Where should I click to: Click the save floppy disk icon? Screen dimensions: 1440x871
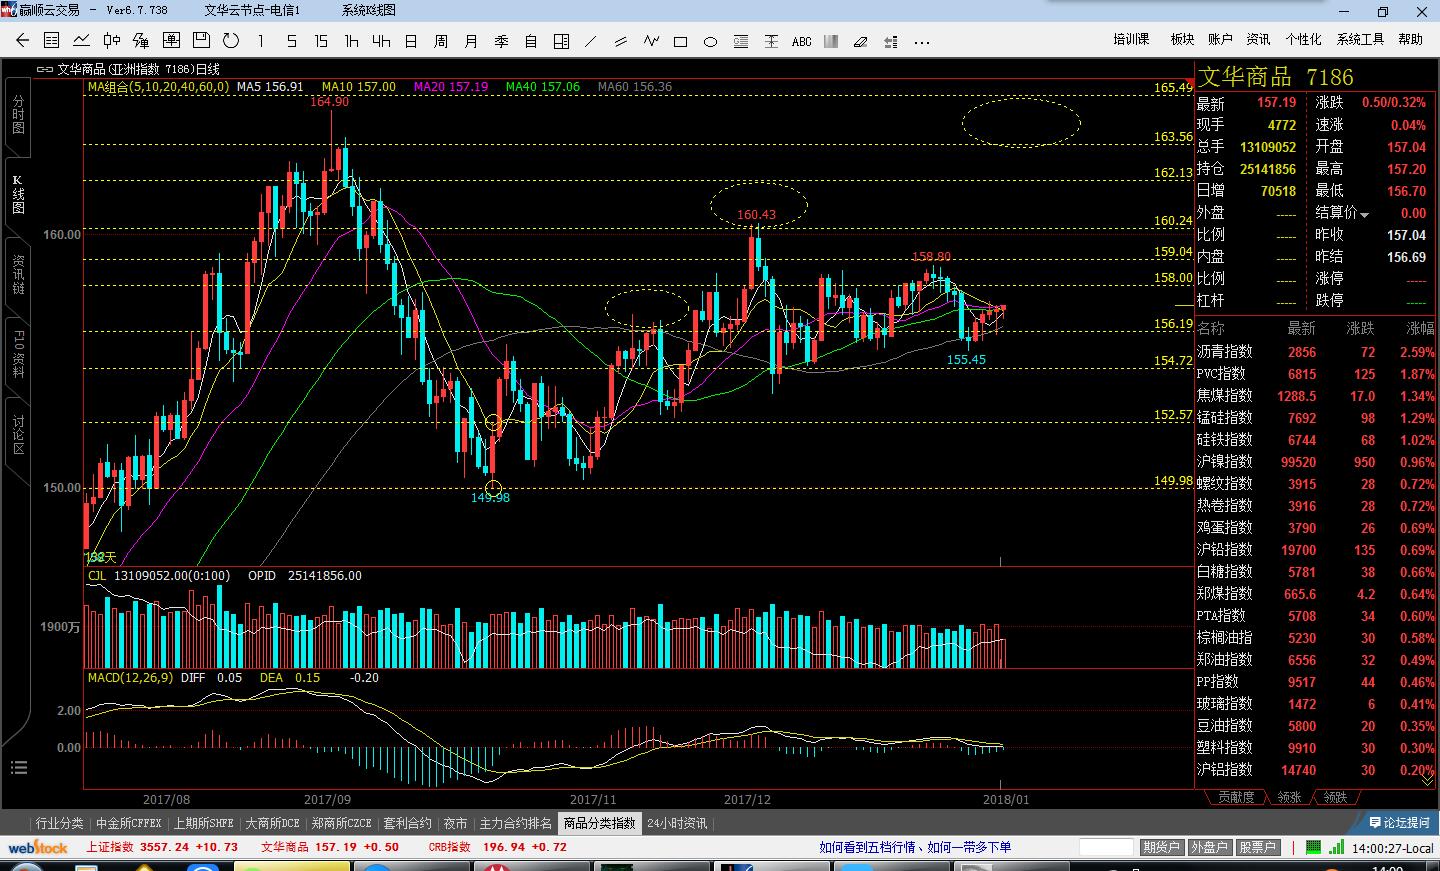point(201,41)
